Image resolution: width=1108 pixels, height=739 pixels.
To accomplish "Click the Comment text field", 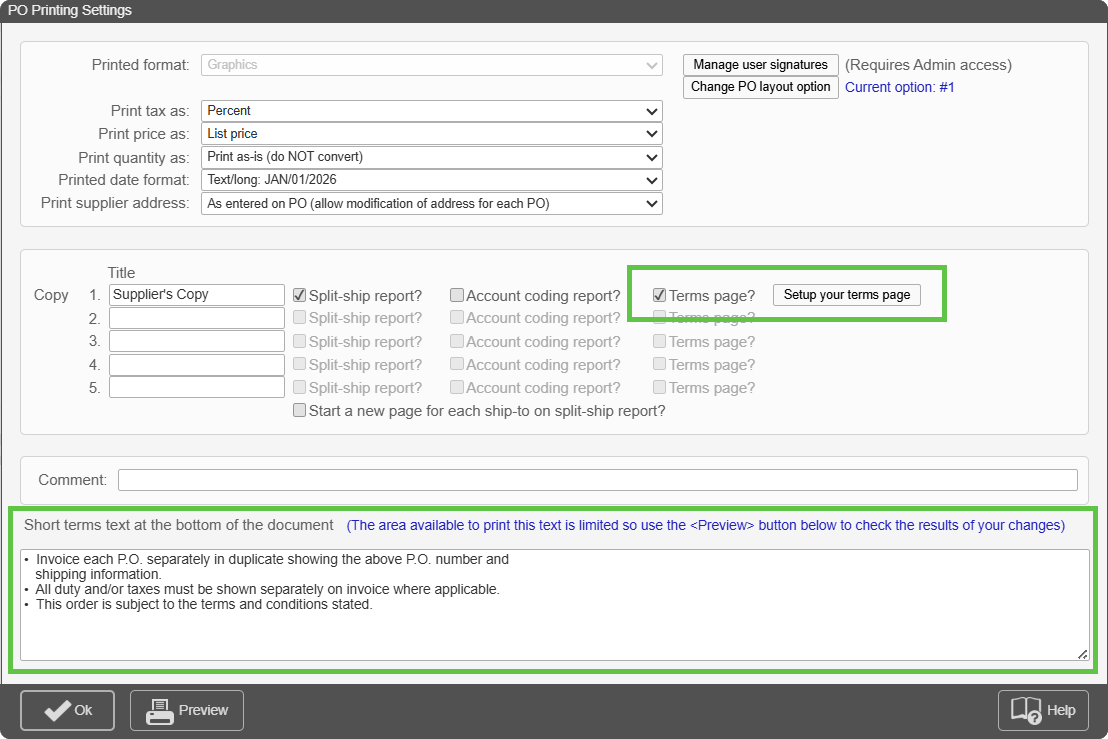I will coord(597,480).
